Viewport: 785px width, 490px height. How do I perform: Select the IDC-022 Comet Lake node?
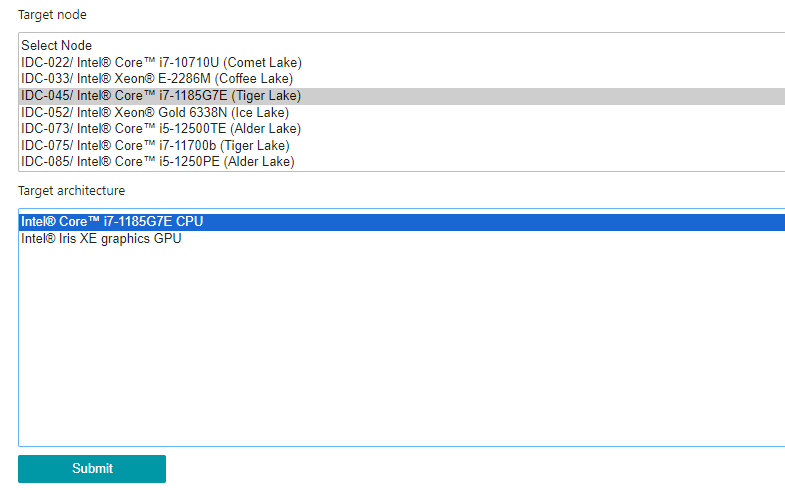[x=161, y=62]
